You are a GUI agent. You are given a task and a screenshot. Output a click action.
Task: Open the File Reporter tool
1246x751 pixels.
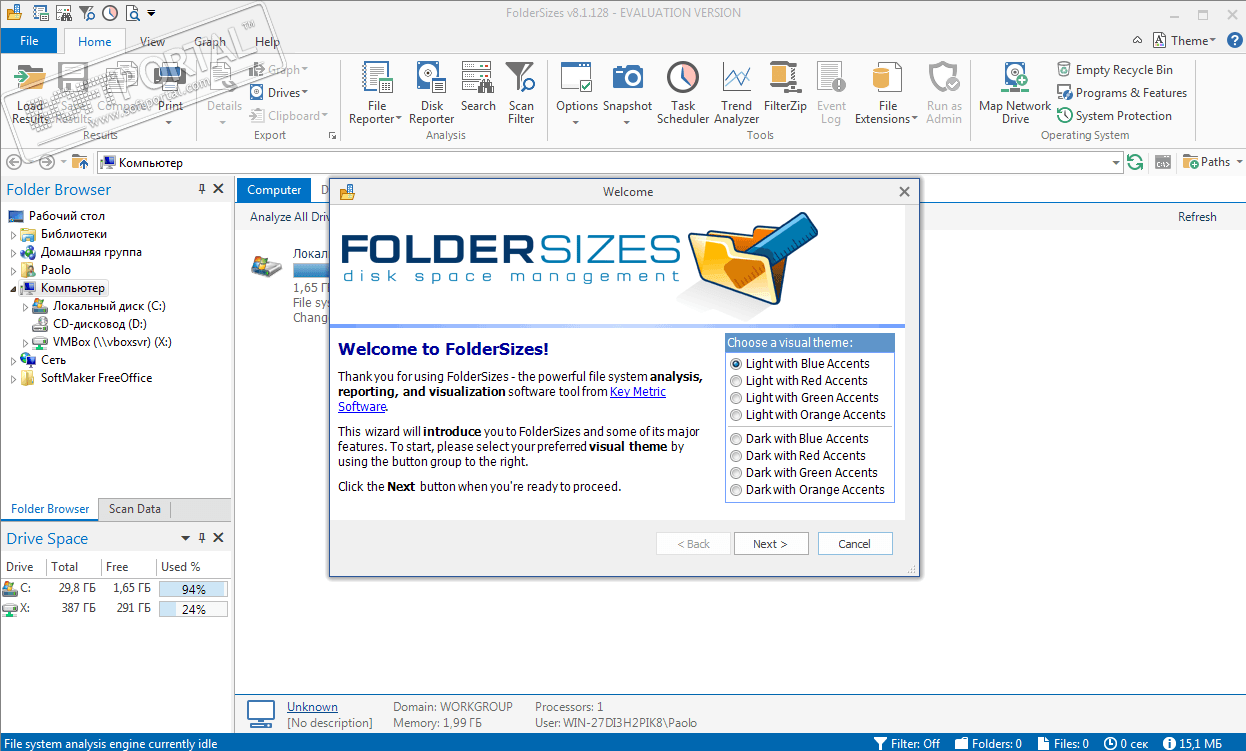pyautogui.click(x=376, y=93)
